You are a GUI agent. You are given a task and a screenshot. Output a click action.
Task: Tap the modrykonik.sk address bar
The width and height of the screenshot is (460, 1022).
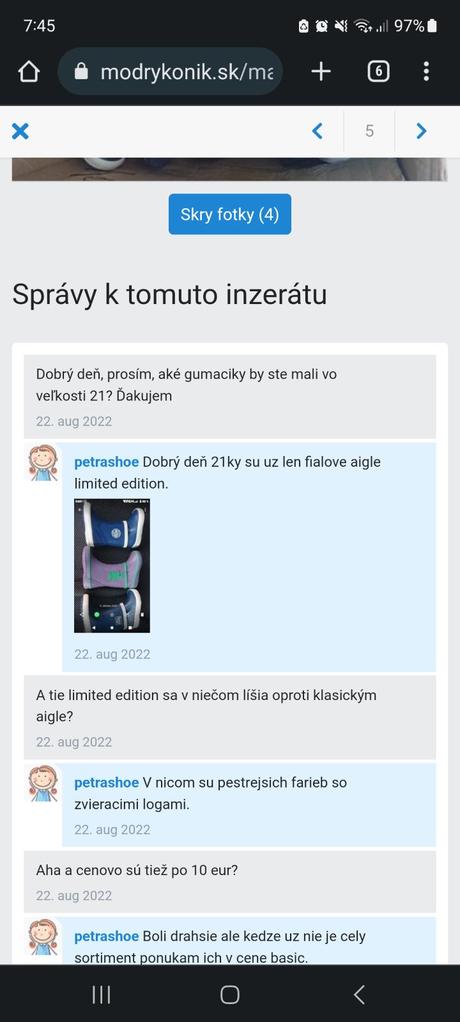[x=170, y=72]
